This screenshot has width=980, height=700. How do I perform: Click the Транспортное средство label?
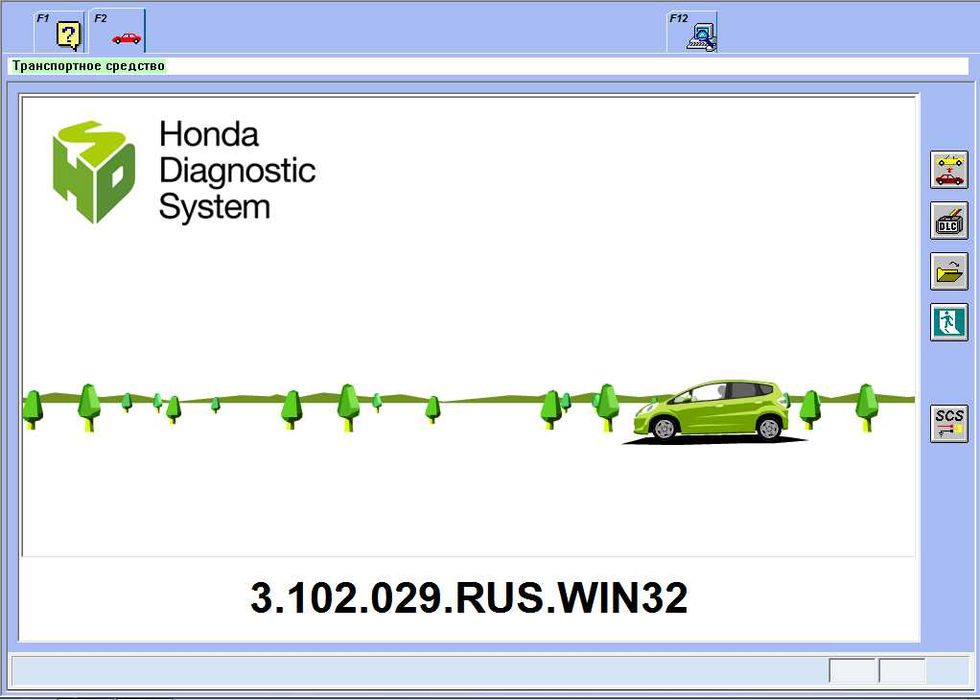(88, 66)
